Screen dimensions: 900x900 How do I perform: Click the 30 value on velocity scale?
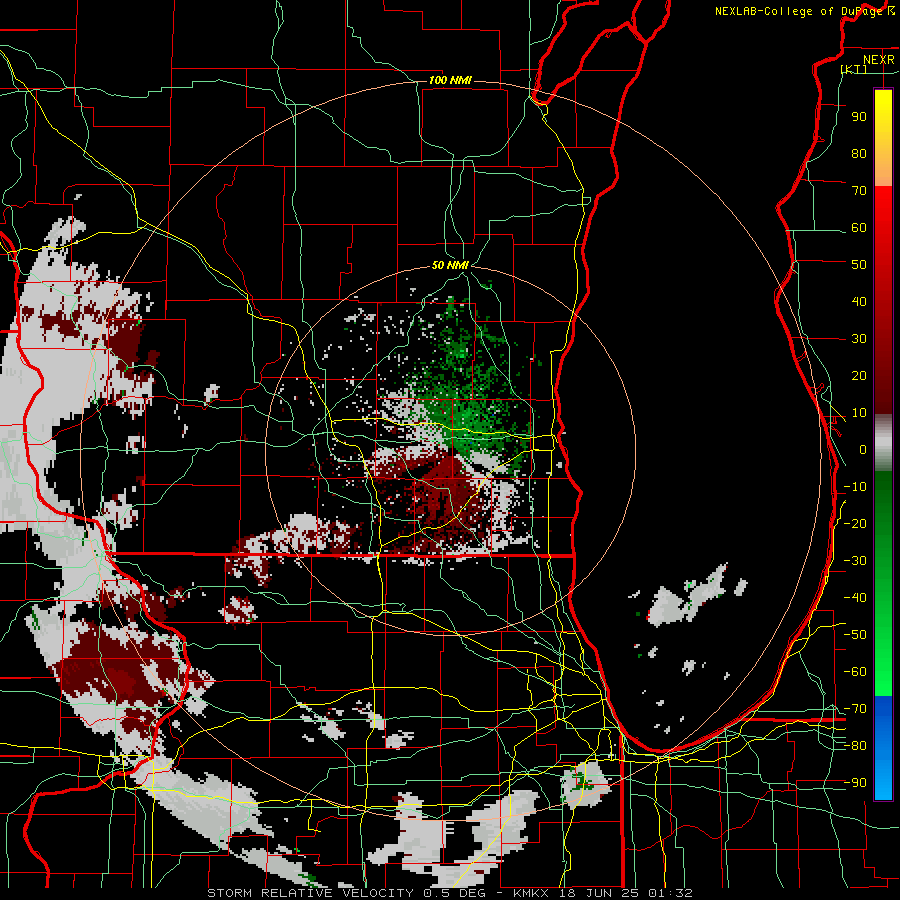pyautogui.click(x=859, y=339)
